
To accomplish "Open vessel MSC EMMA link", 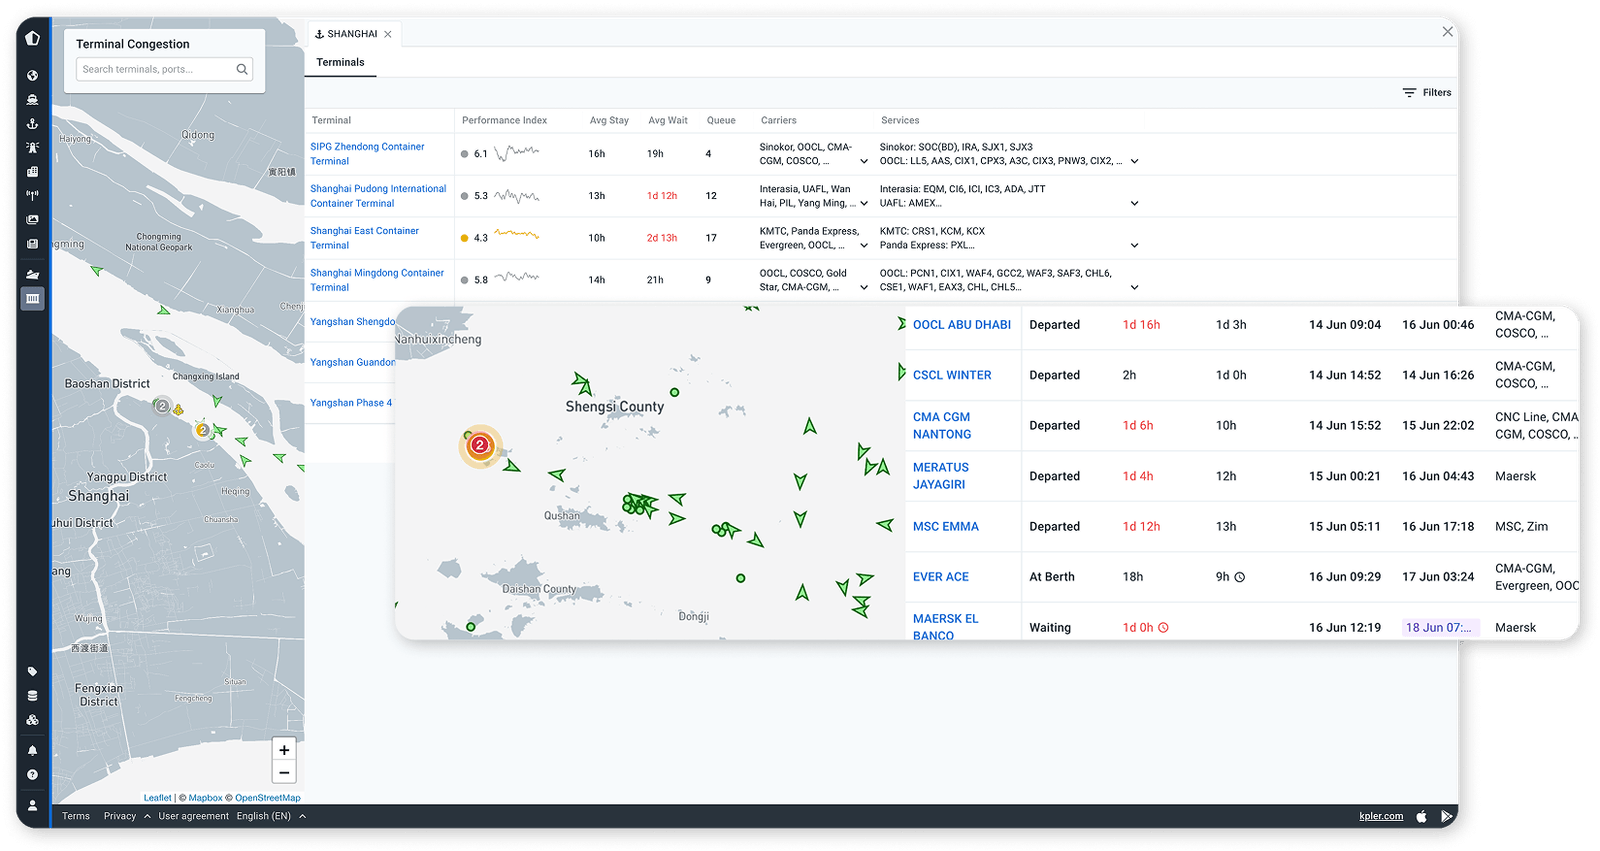I will pyautogui.click(x=946, y=526).
